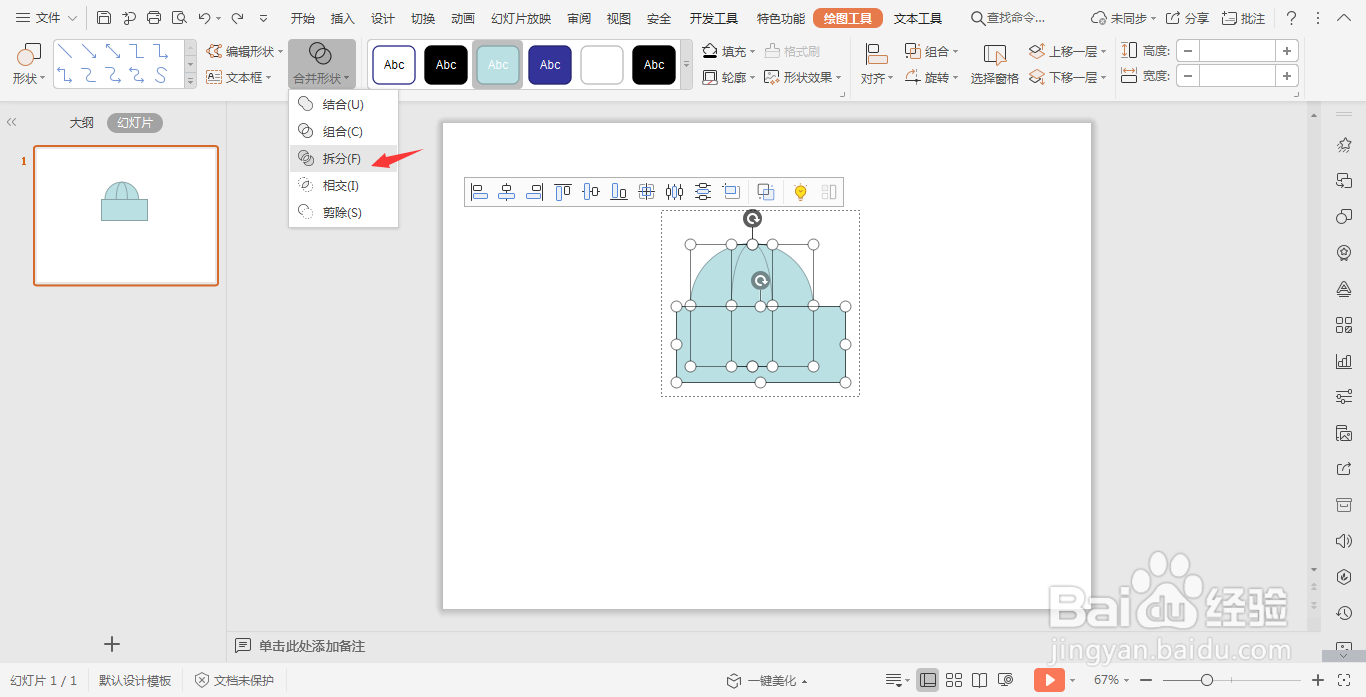
Task: Apply the light teal Abc shape style
Action: (x=498, y=65)
